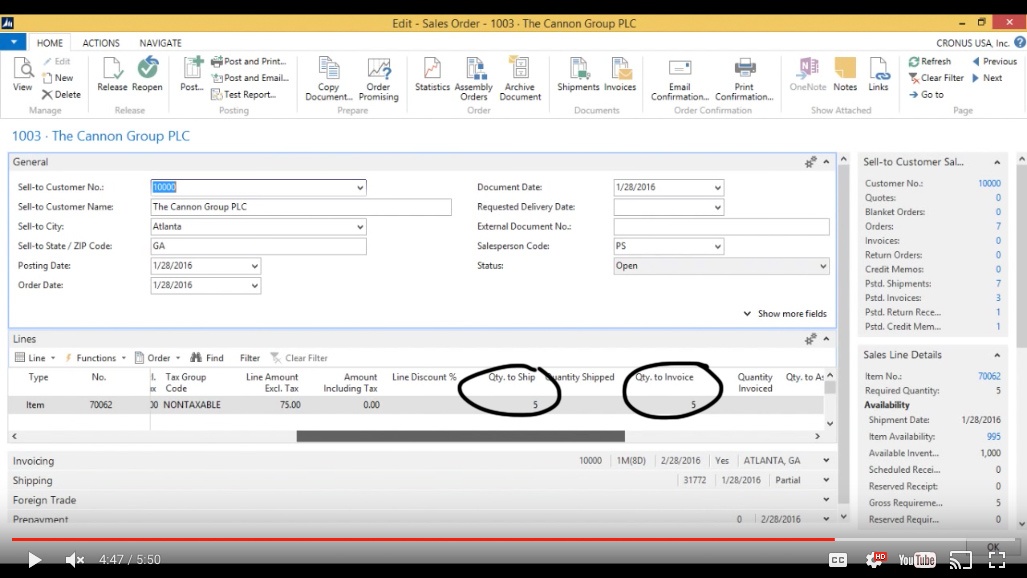Run the Test Report
The height and width of the screenshot is (578, 1027).
(x=244, y=94)
